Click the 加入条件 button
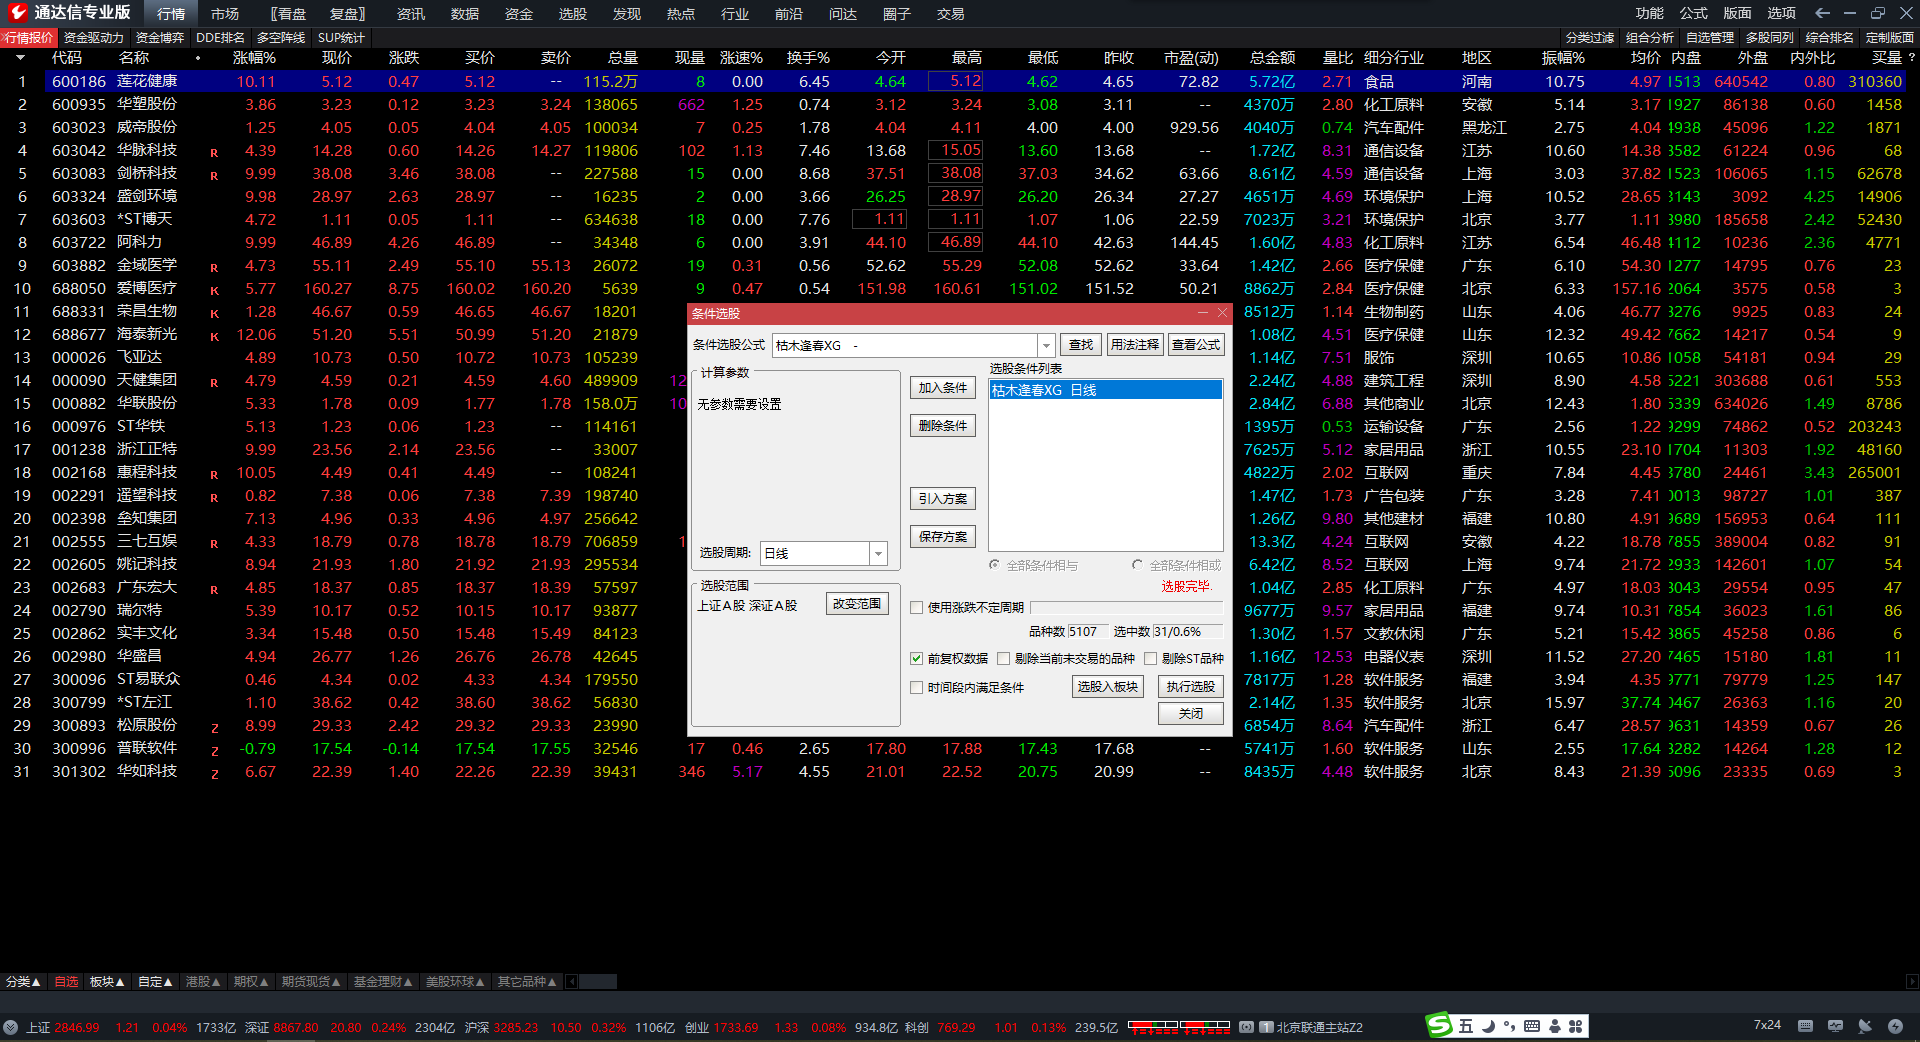The image size is (1920, 1042). click(x=942, y=388)
